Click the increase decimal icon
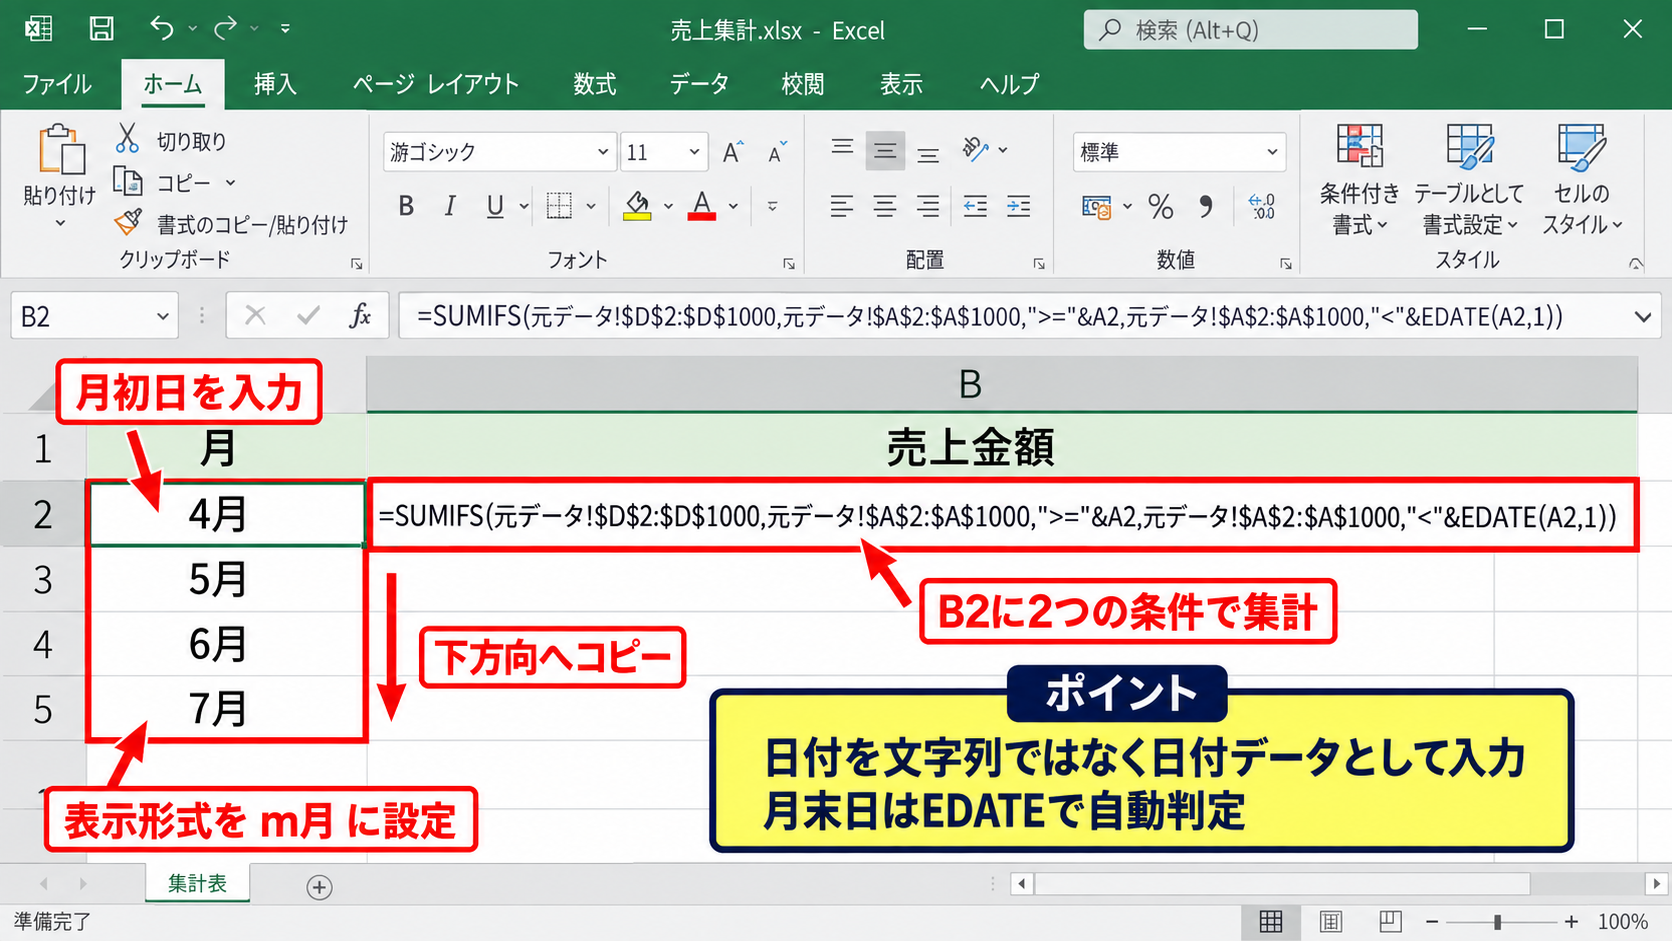This screenshot has height=941, width=1672. point(1262,206)
